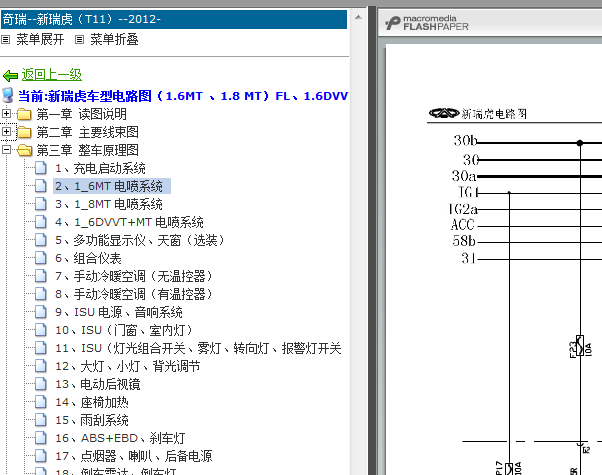Click page icon for 14、座椅加热

[x=41, y=402]
